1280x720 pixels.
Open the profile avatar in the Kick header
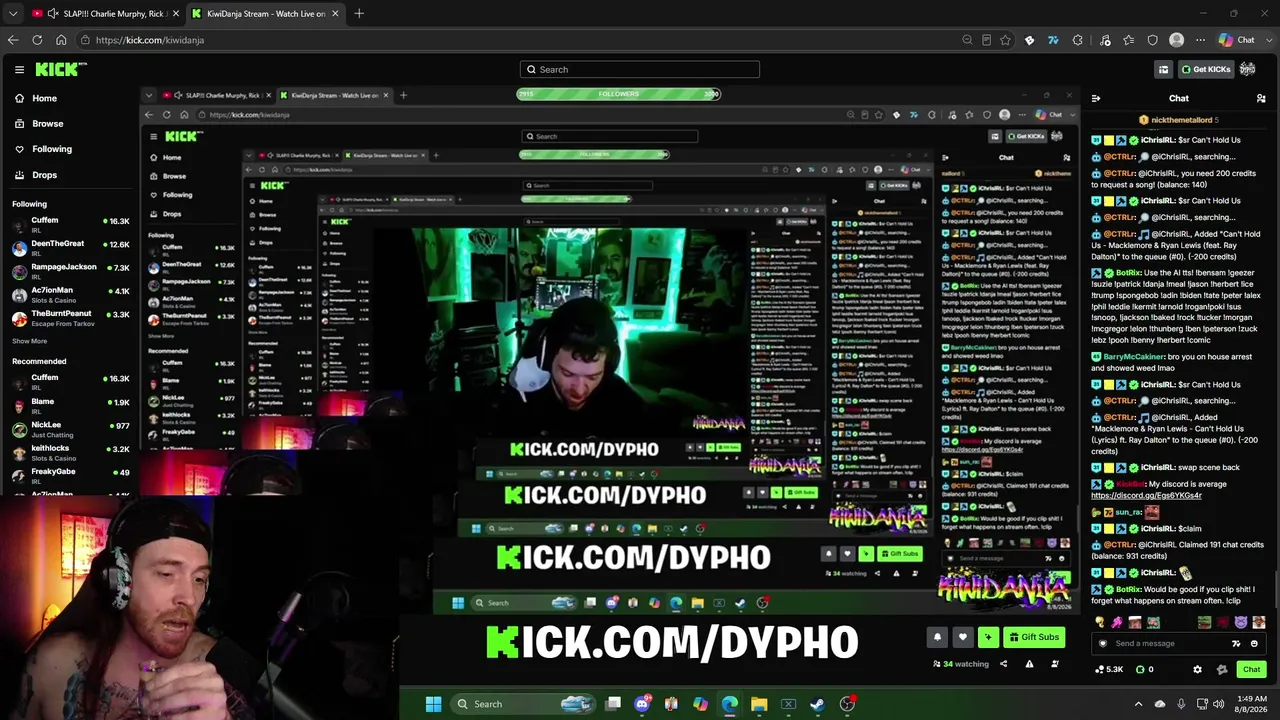pos(1247,69)
